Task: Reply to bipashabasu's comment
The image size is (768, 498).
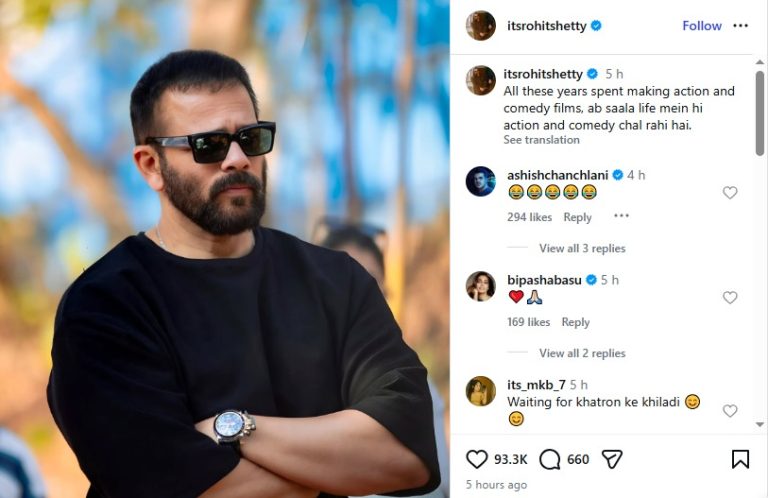Action: pyautogui.click(x=575, y=322)
